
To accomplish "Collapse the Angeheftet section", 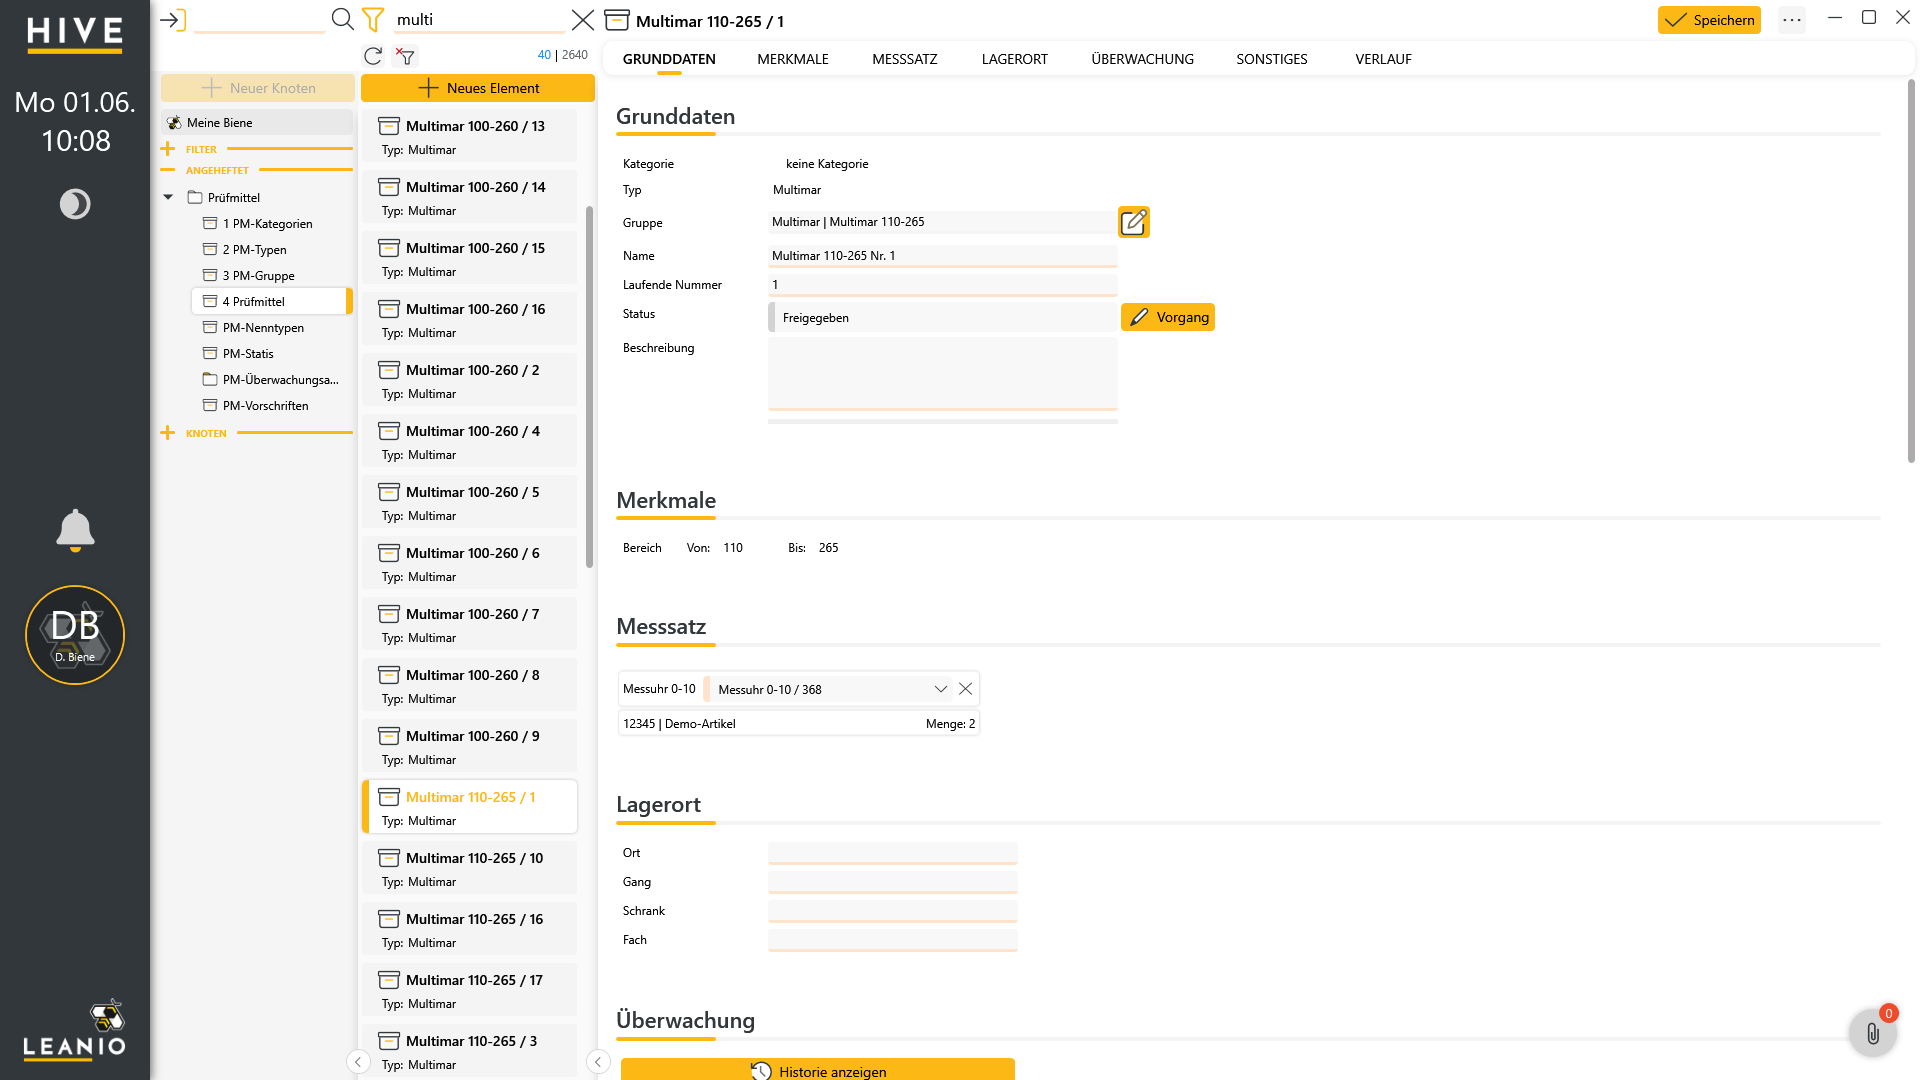I will (x=168, y=170).
